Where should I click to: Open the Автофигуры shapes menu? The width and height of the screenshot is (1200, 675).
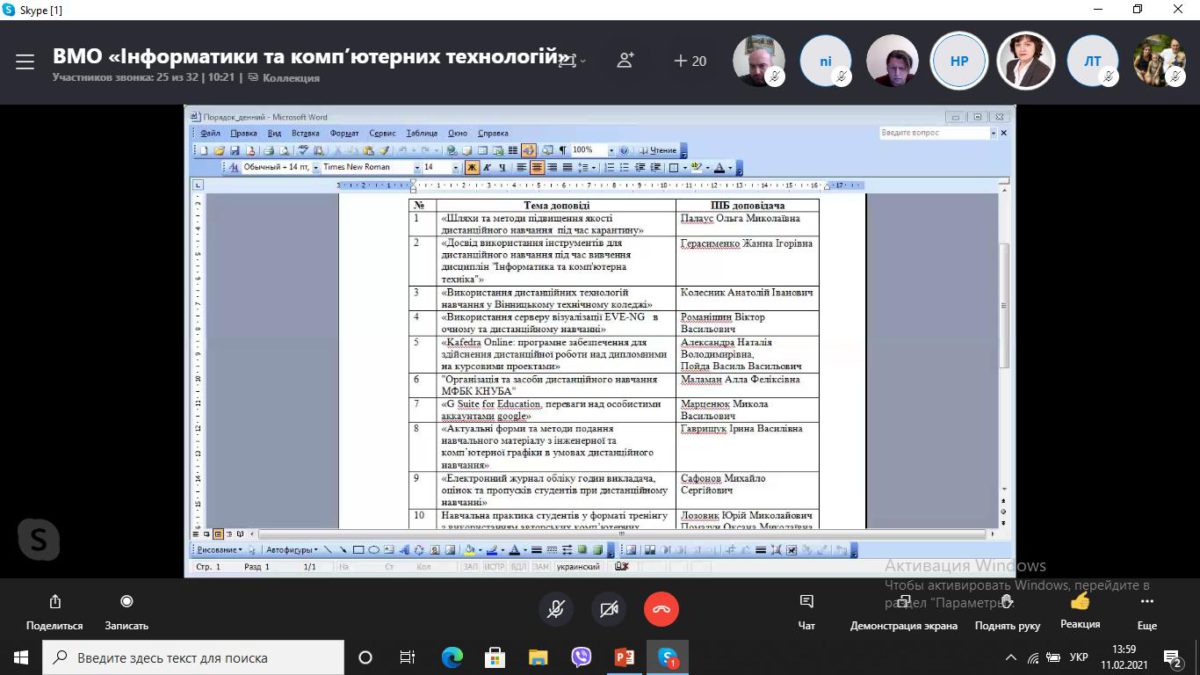(x=292, y=550)
